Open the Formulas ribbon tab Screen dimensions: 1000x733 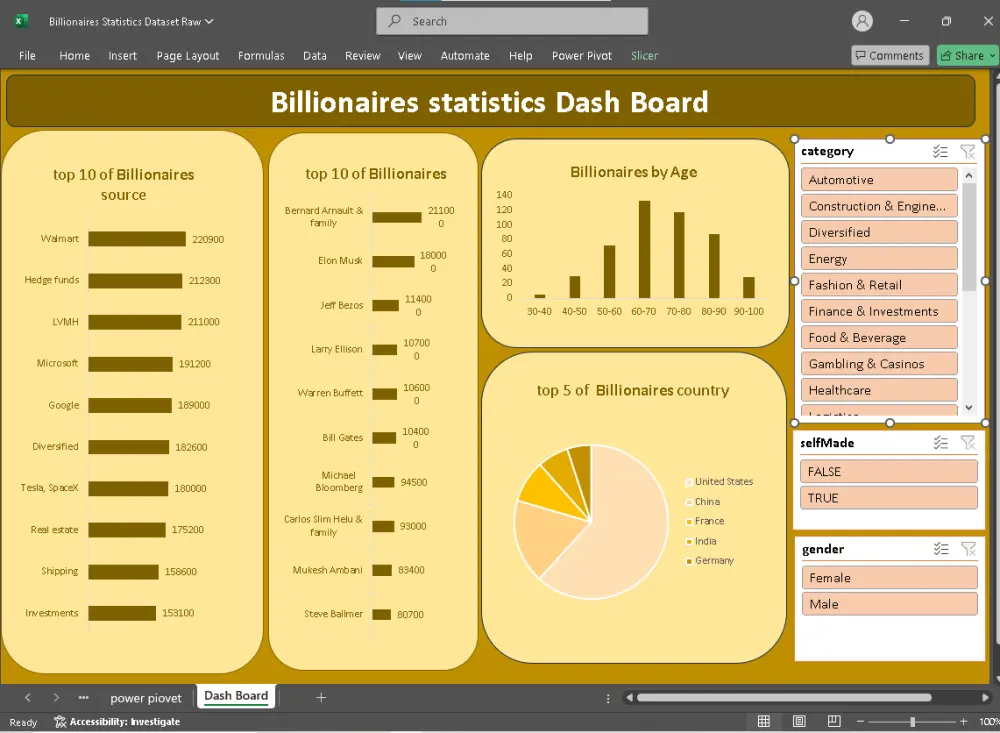point(261,56)
